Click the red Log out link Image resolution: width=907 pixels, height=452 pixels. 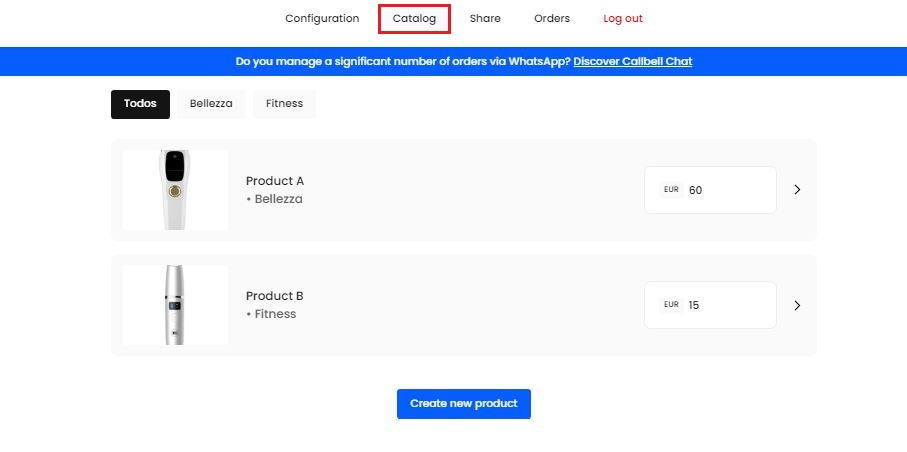point(623,18)
